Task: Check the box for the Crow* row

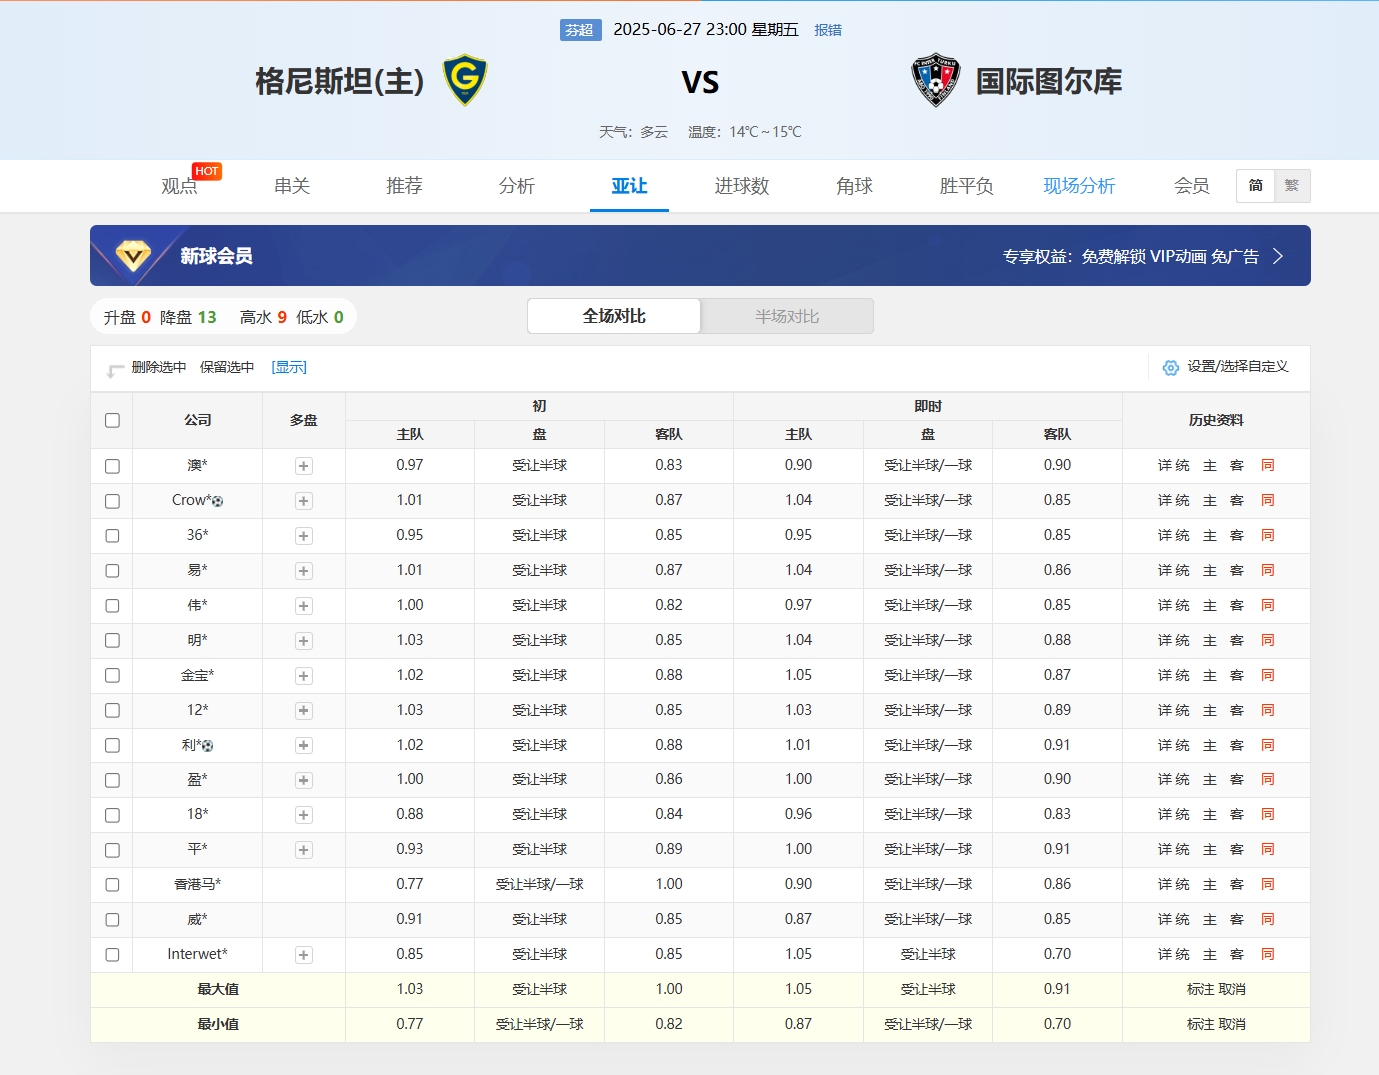Action: tap(112, 501)
